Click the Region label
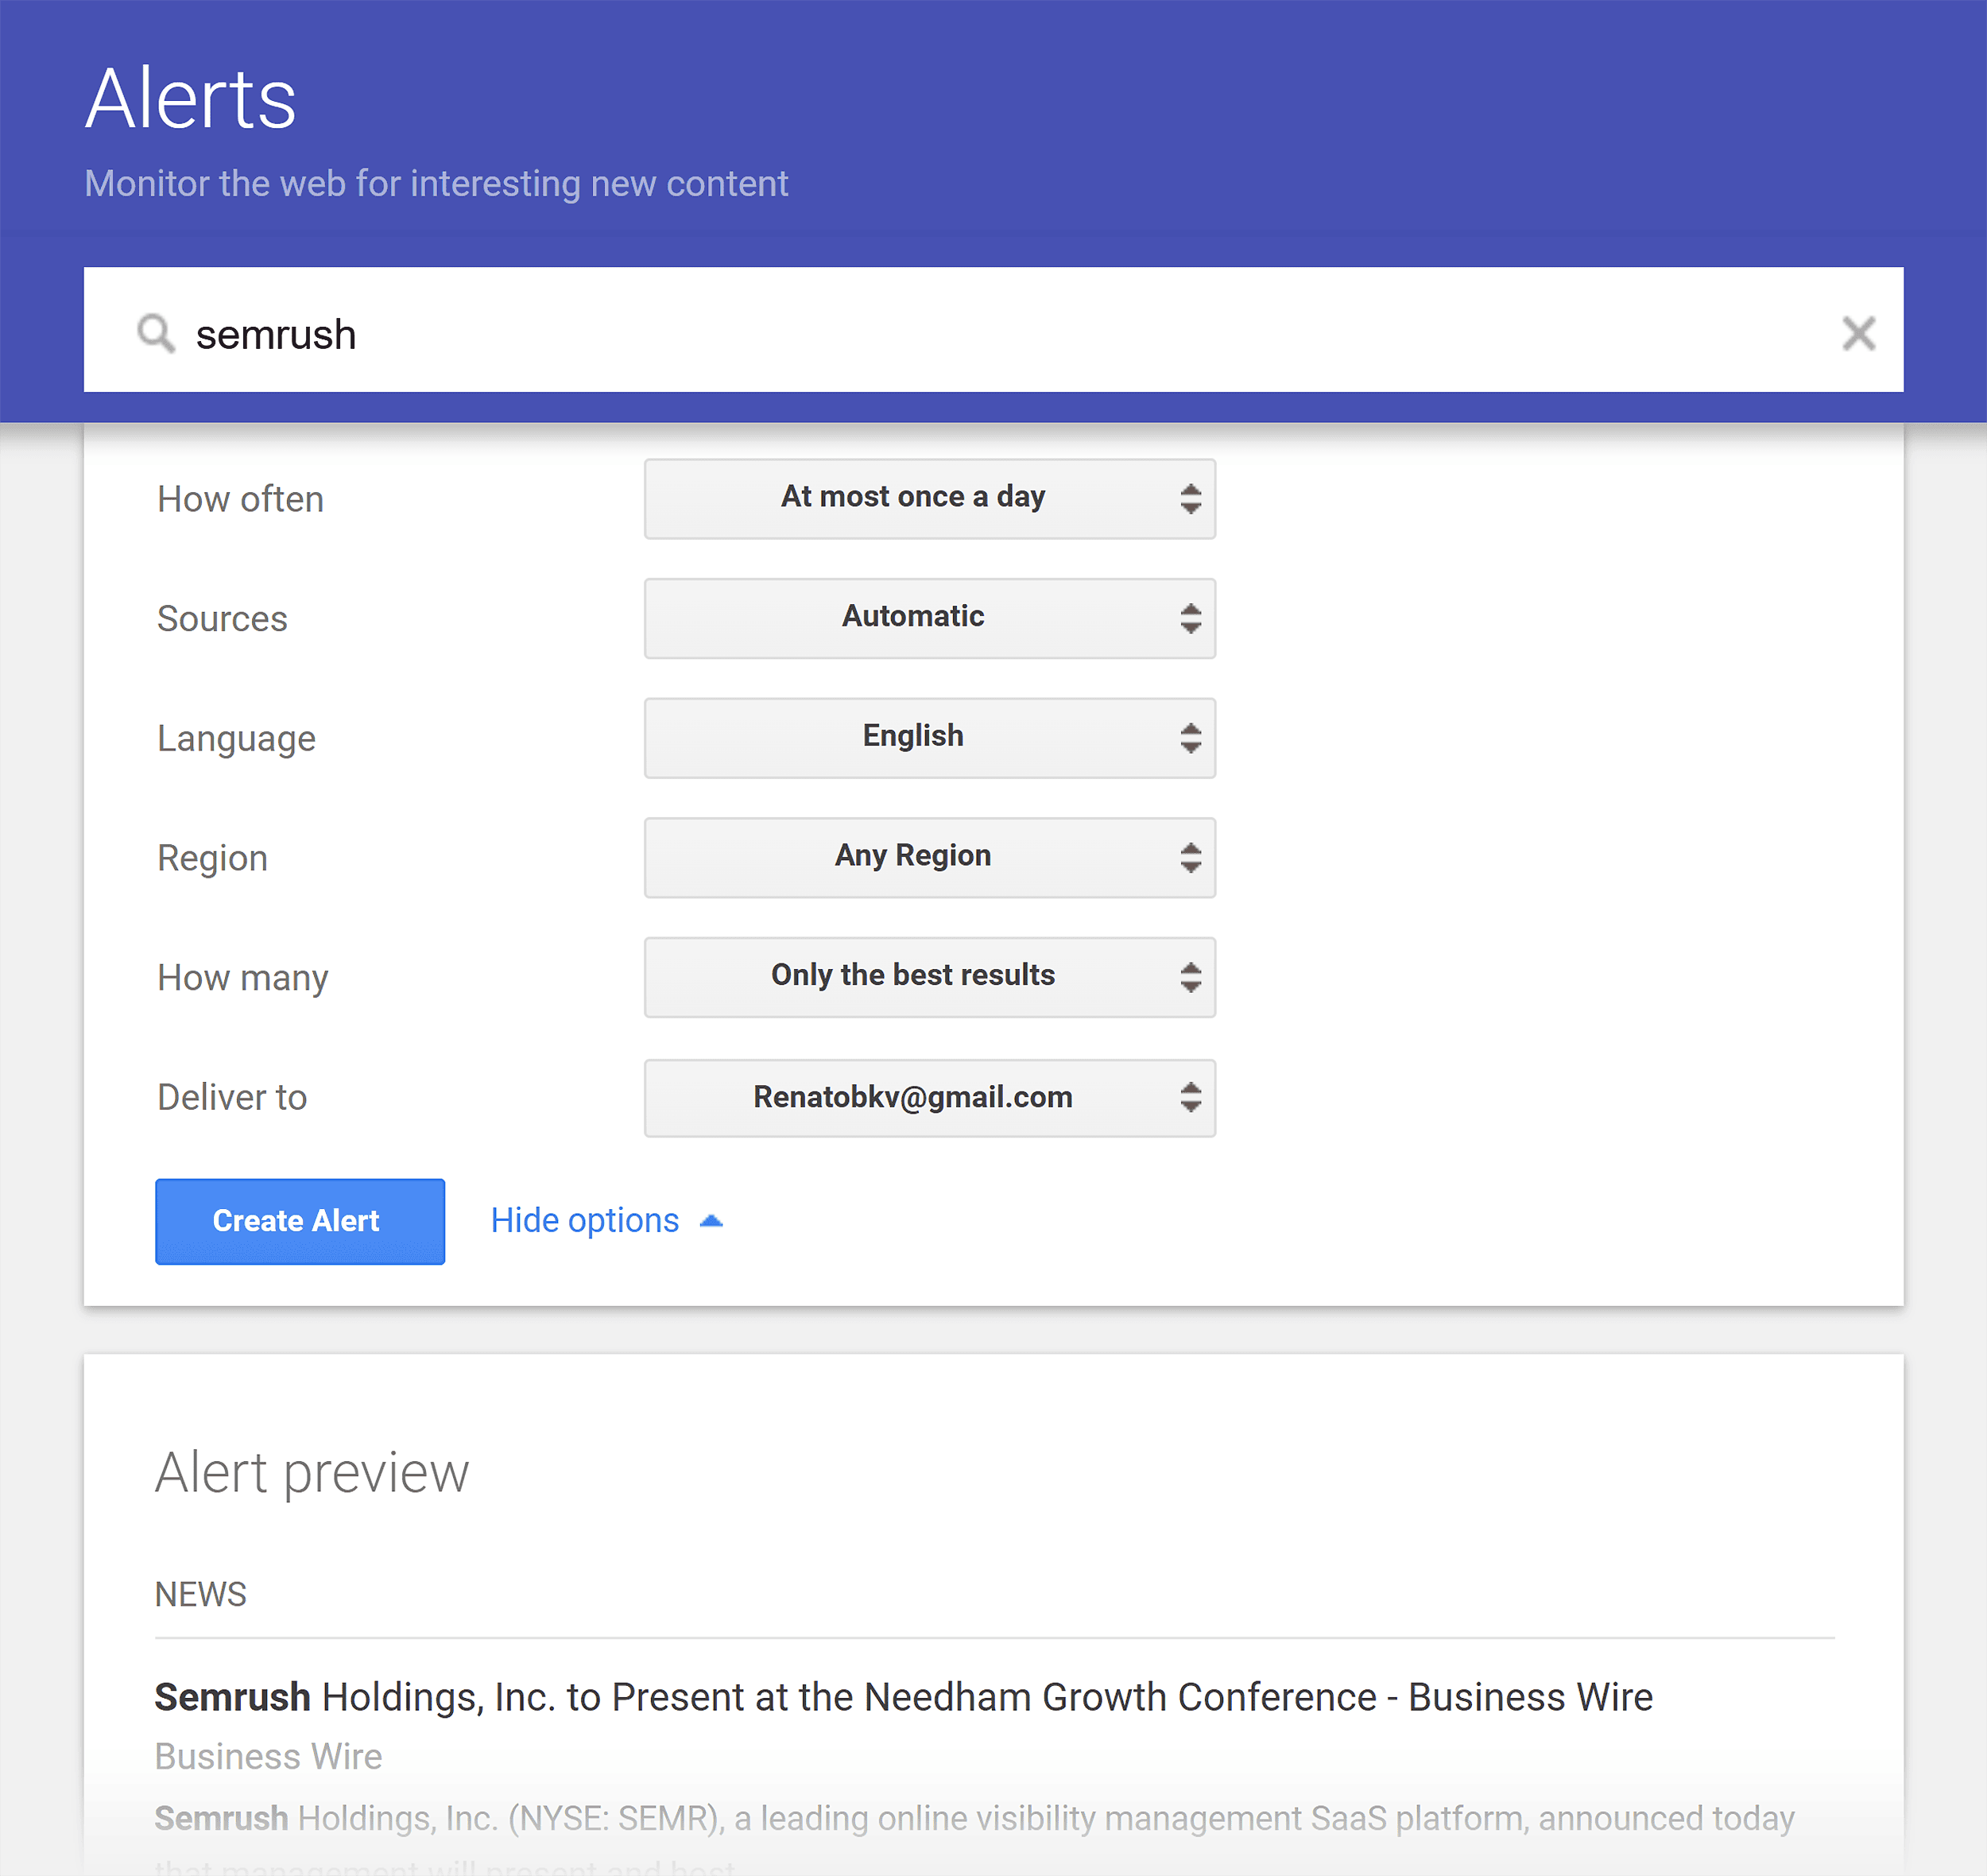This screenshot has height=1876, width=1987. pos(212,859)
